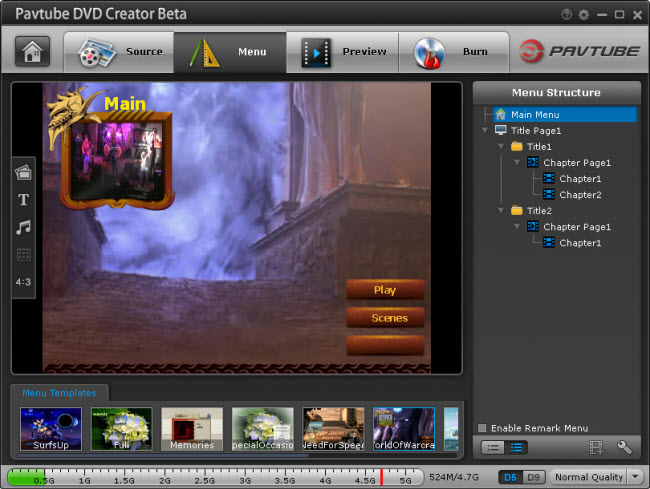Choose the Memories menu template thumbnail
The height and width of the screenshot is (489, 650).
point(192,429)
